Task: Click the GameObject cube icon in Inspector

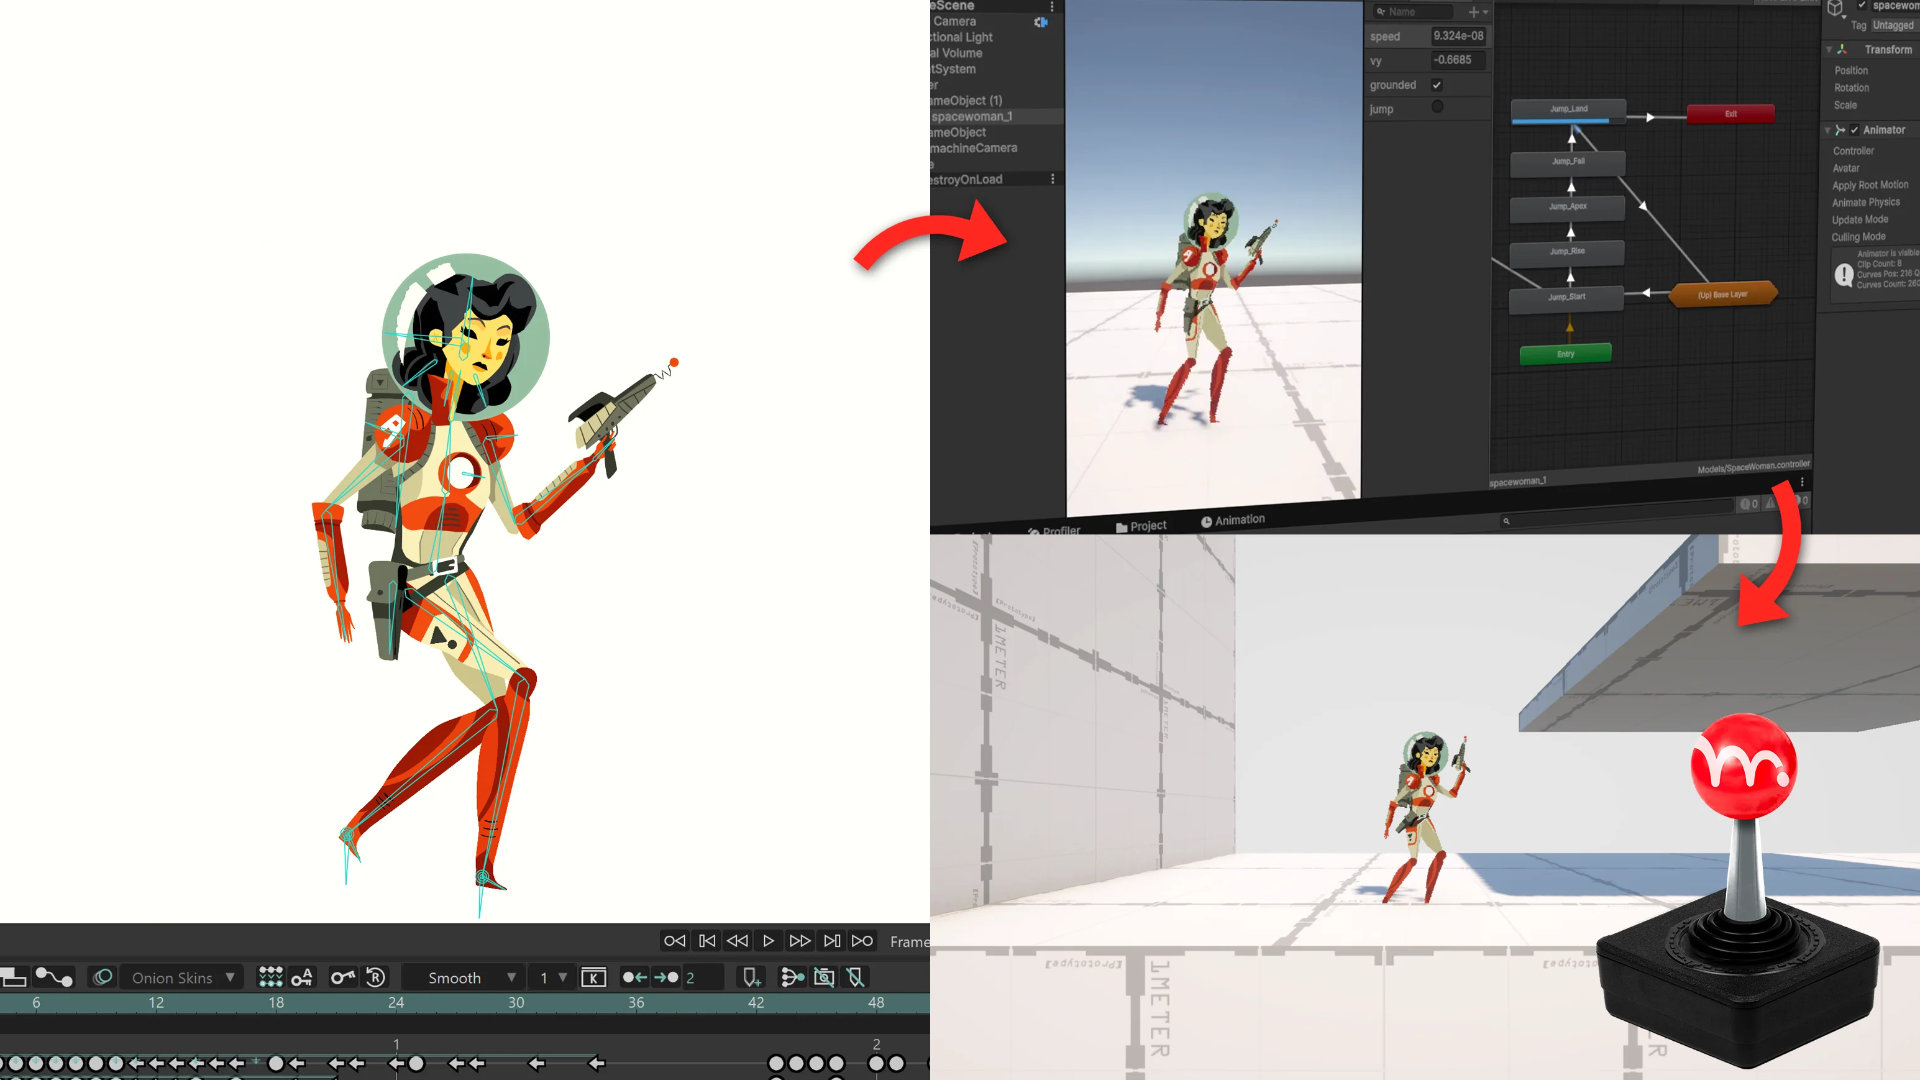Action: [x=1835, y=9]
